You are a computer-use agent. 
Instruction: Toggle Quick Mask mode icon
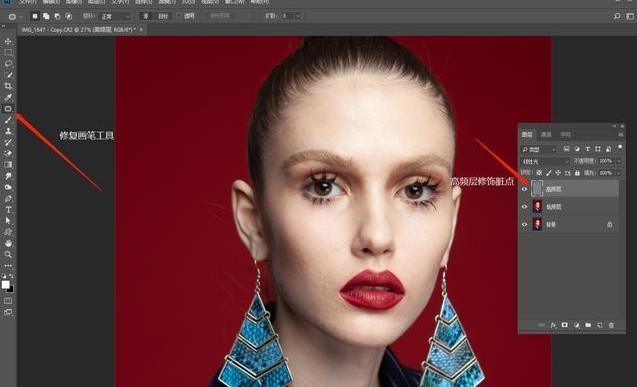point(8,301)
